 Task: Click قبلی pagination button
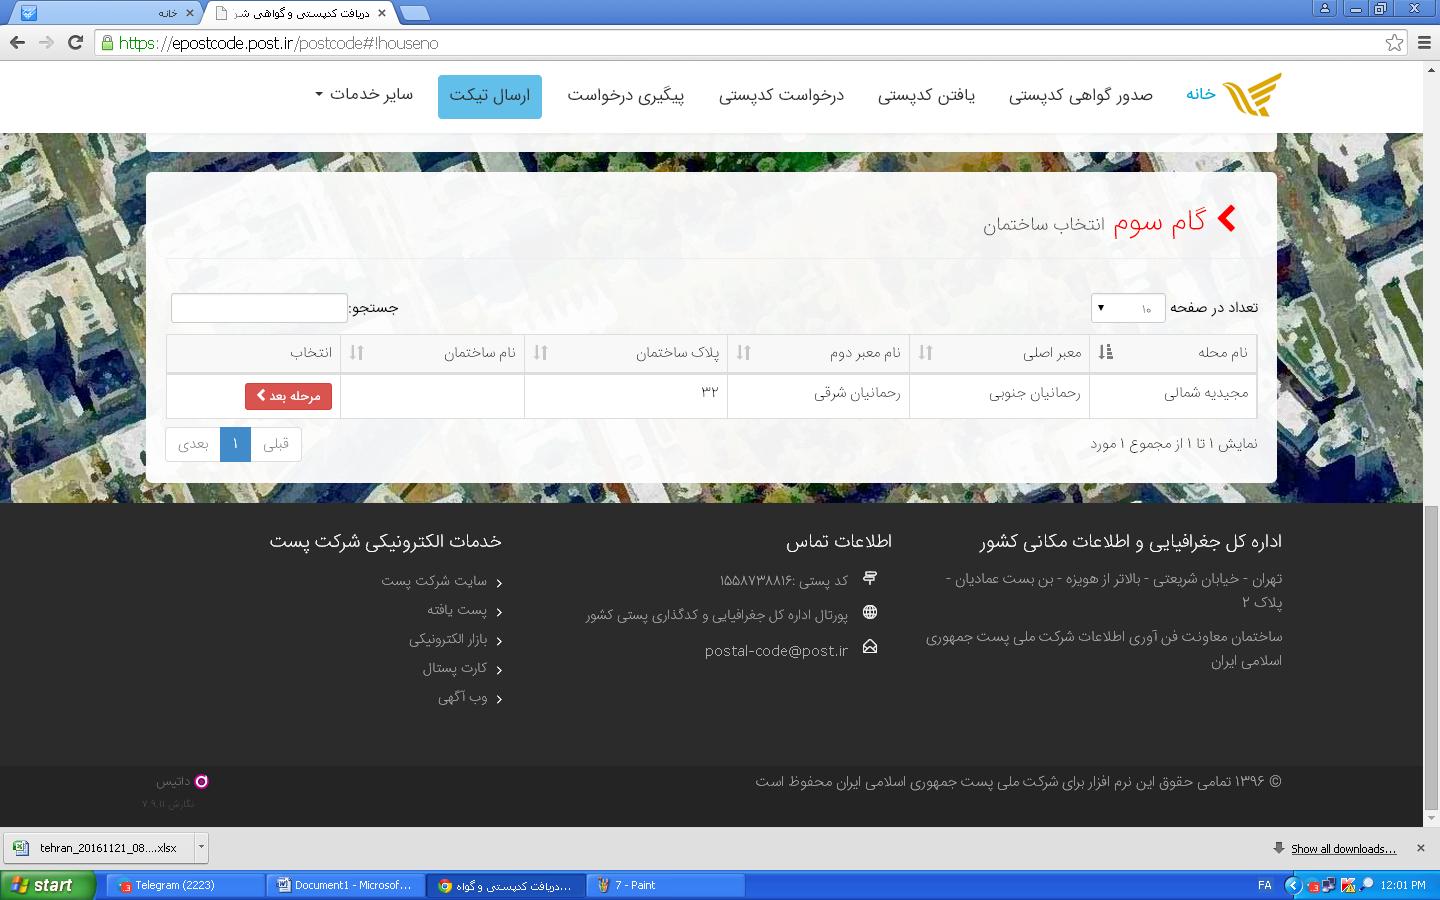pos(276,444)
